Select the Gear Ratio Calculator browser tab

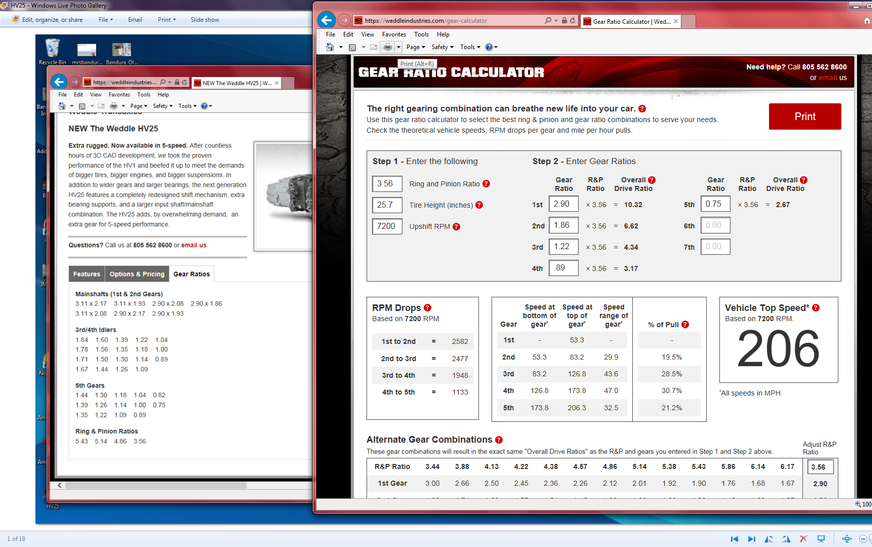[x=630, y=21]
